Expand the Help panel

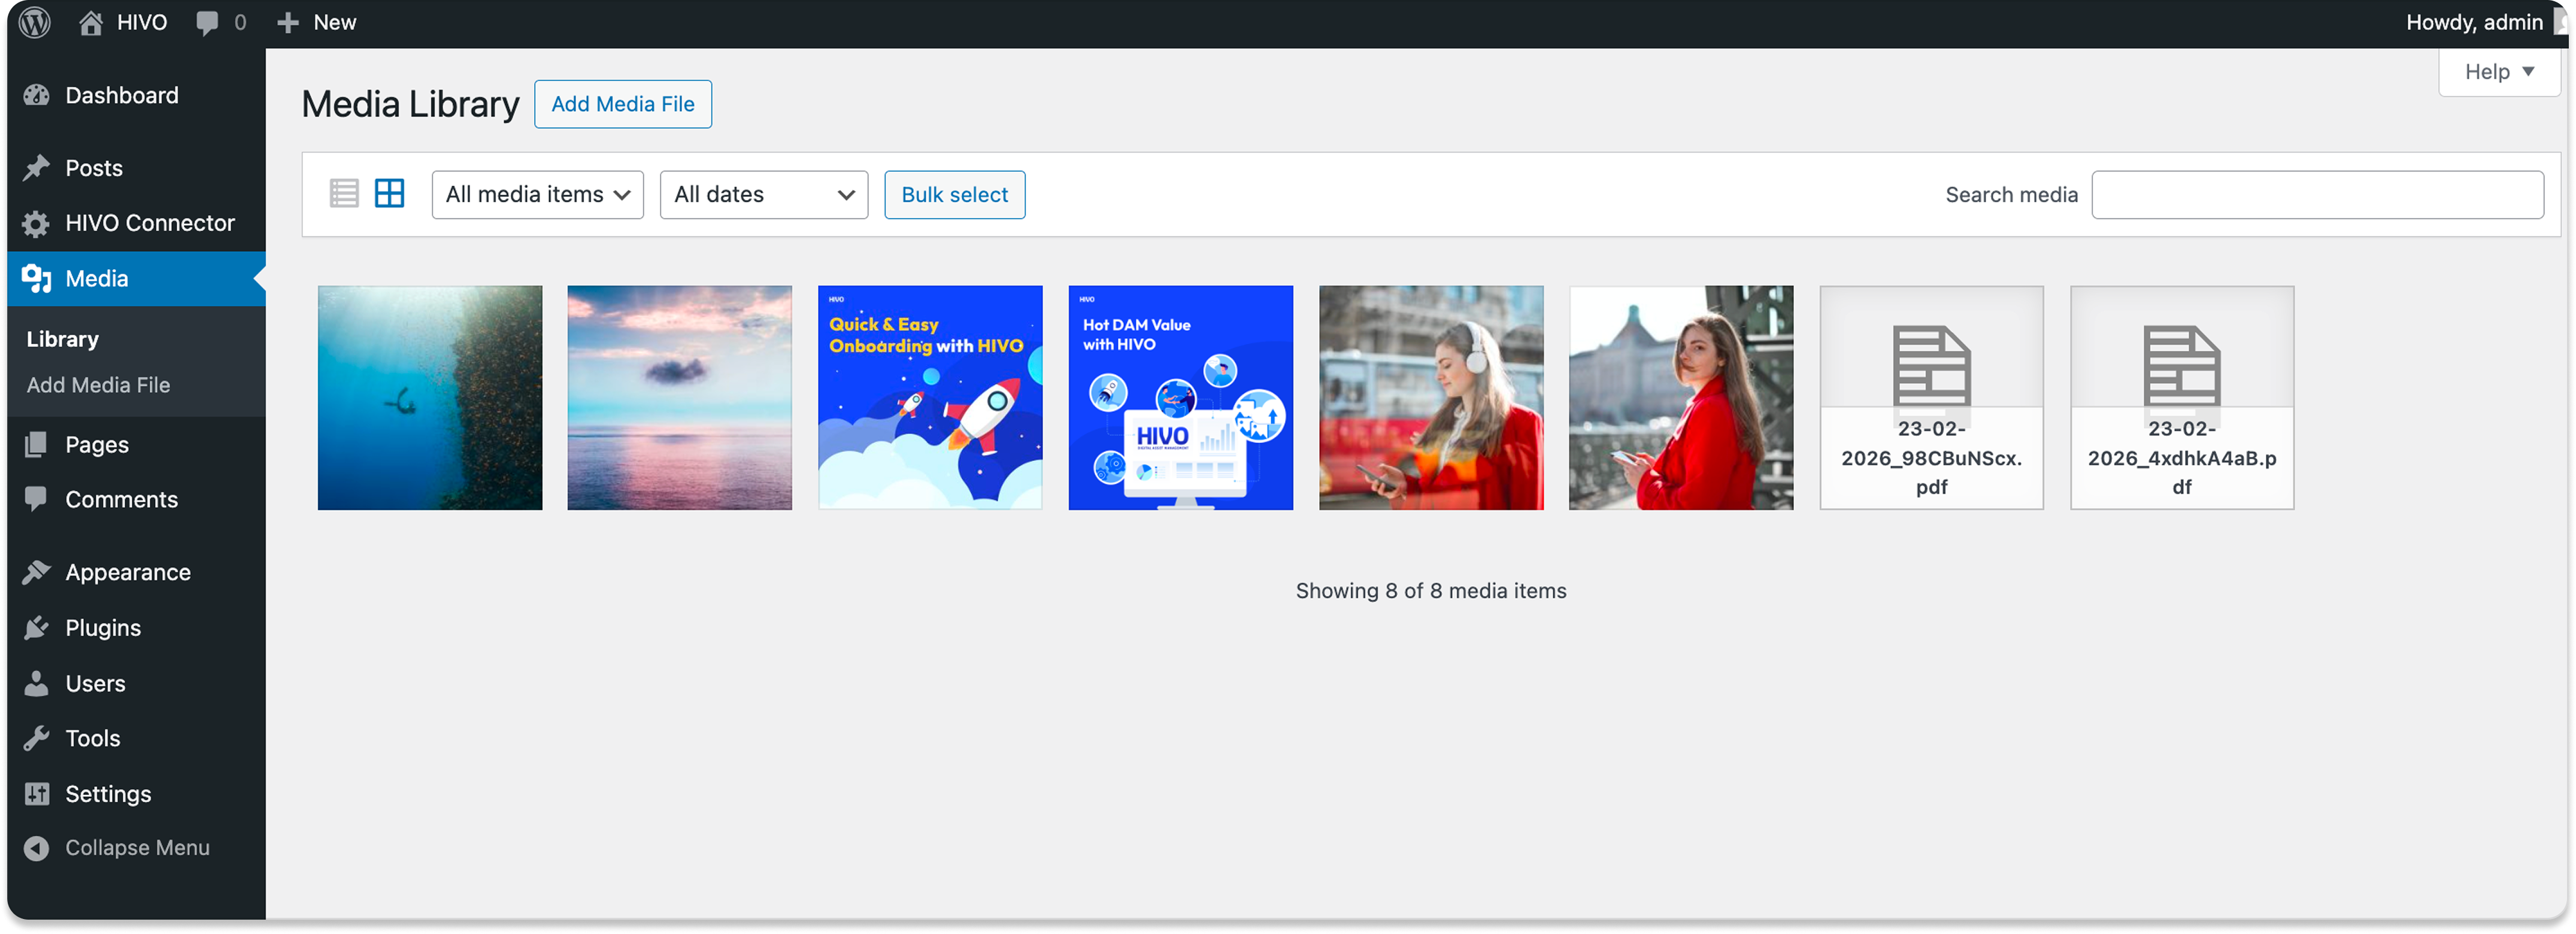(2498, 72)
